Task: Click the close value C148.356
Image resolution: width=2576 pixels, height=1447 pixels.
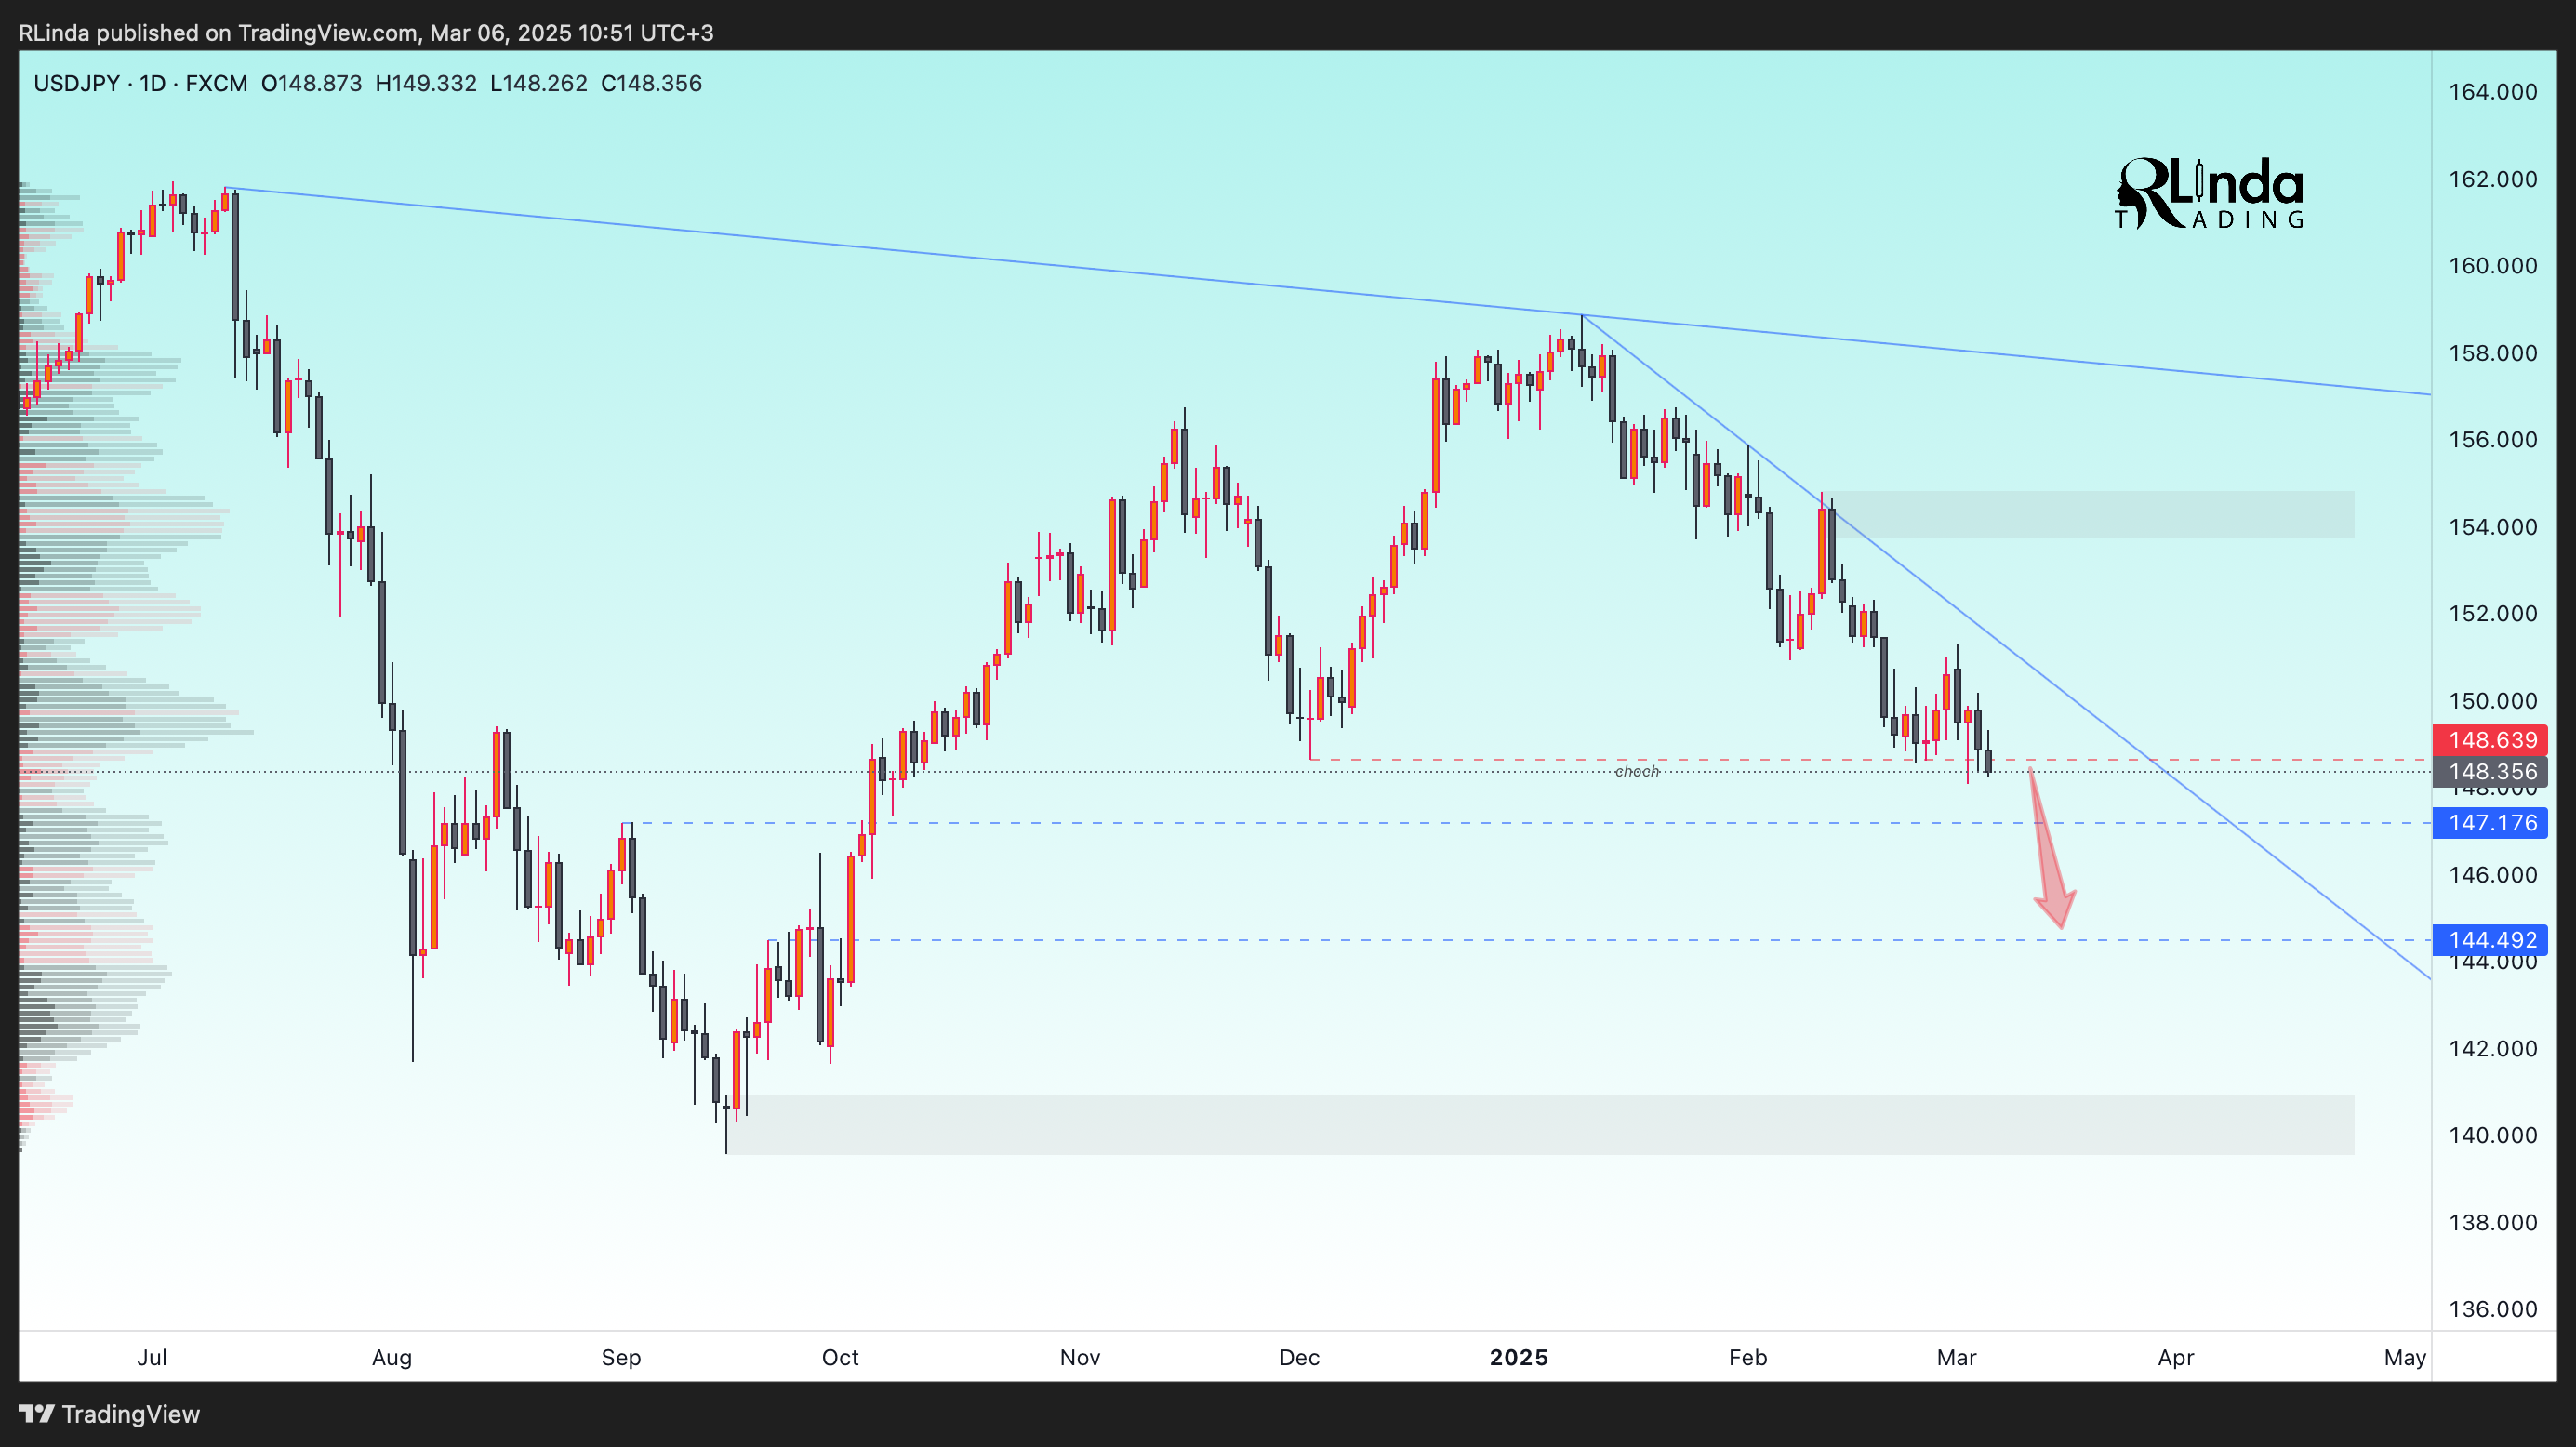Action: [x=651, y=83]
